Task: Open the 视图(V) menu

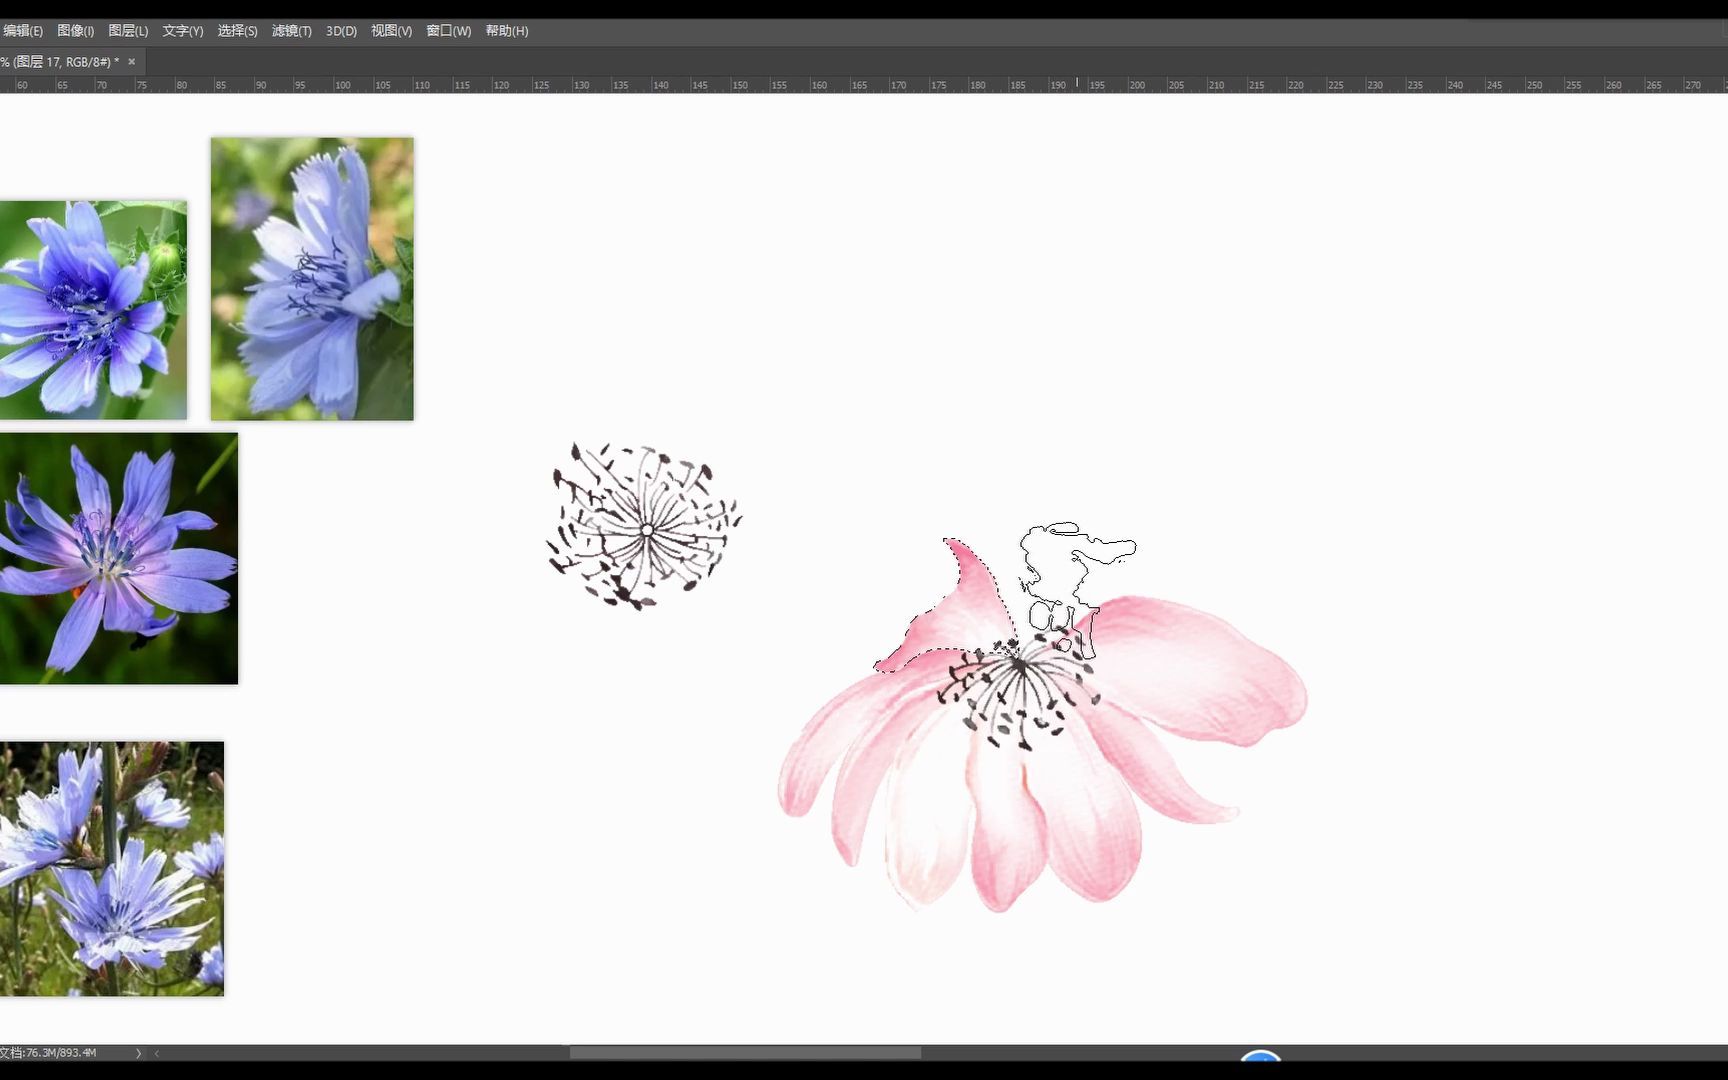Action: coord(391,31)
